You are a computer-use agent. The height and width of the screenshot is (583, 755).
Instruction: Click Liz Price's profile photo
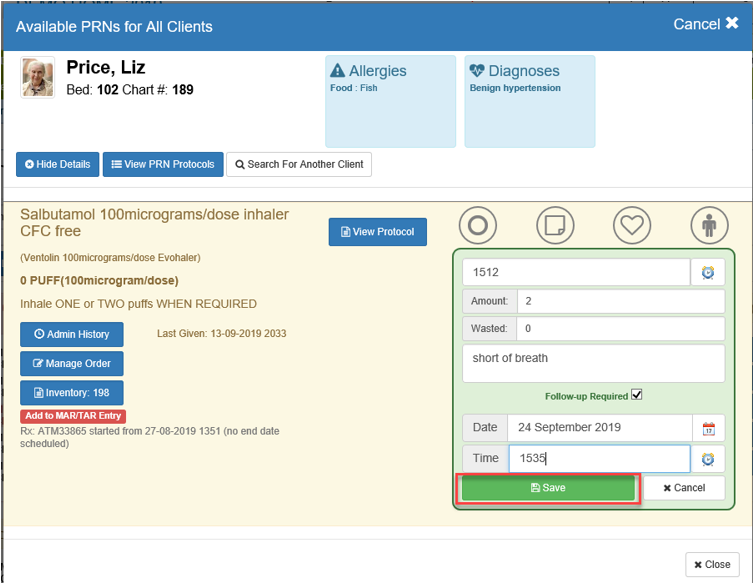(x=38, y=77)
